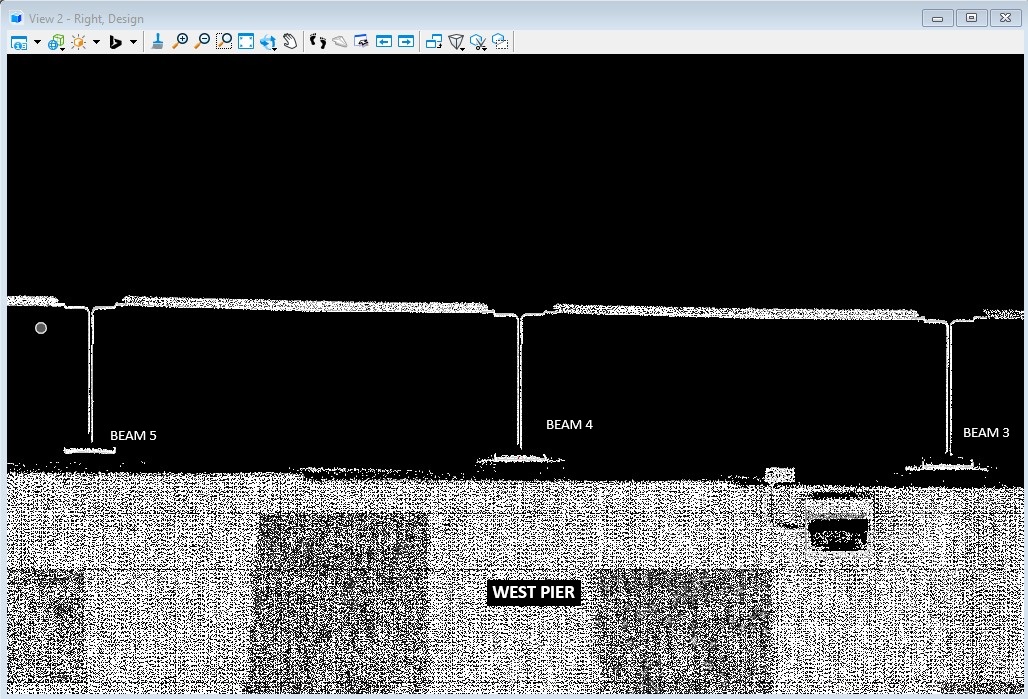Screen dimensions: 1028x699
Task: Select the Rotate View tool
Action: pyautogui.click(x=268, y=42)
